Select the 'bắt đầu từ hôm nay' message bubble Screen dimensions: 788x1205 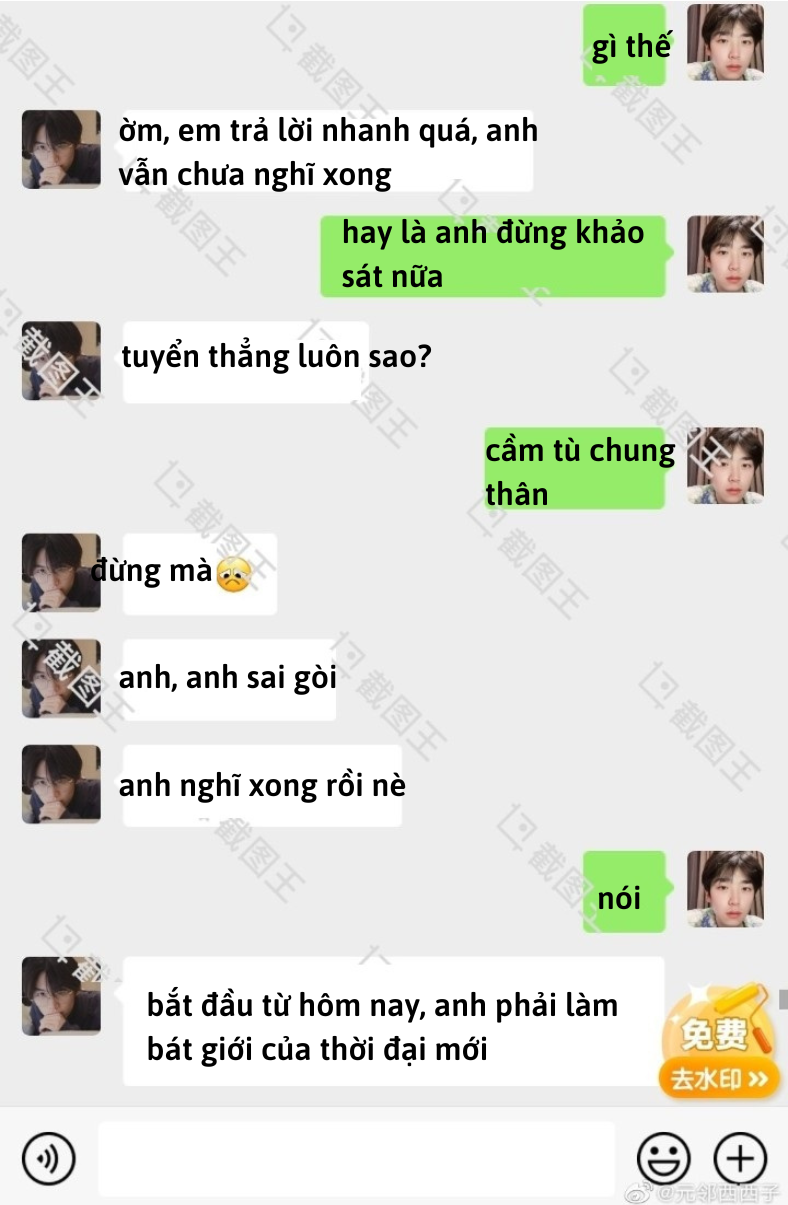click(393, 1021)
